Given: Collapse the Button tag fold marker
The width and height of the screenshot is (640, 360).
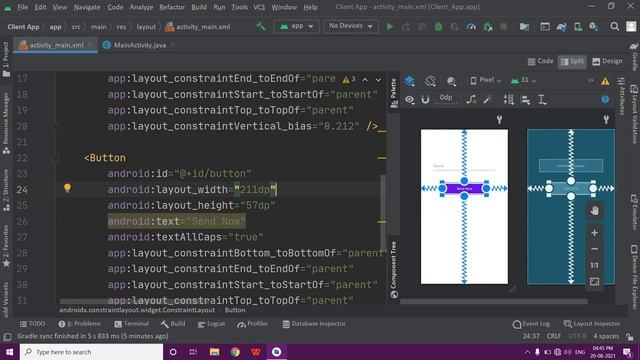Looking at the screenshot, I should [x=56, y=158].
